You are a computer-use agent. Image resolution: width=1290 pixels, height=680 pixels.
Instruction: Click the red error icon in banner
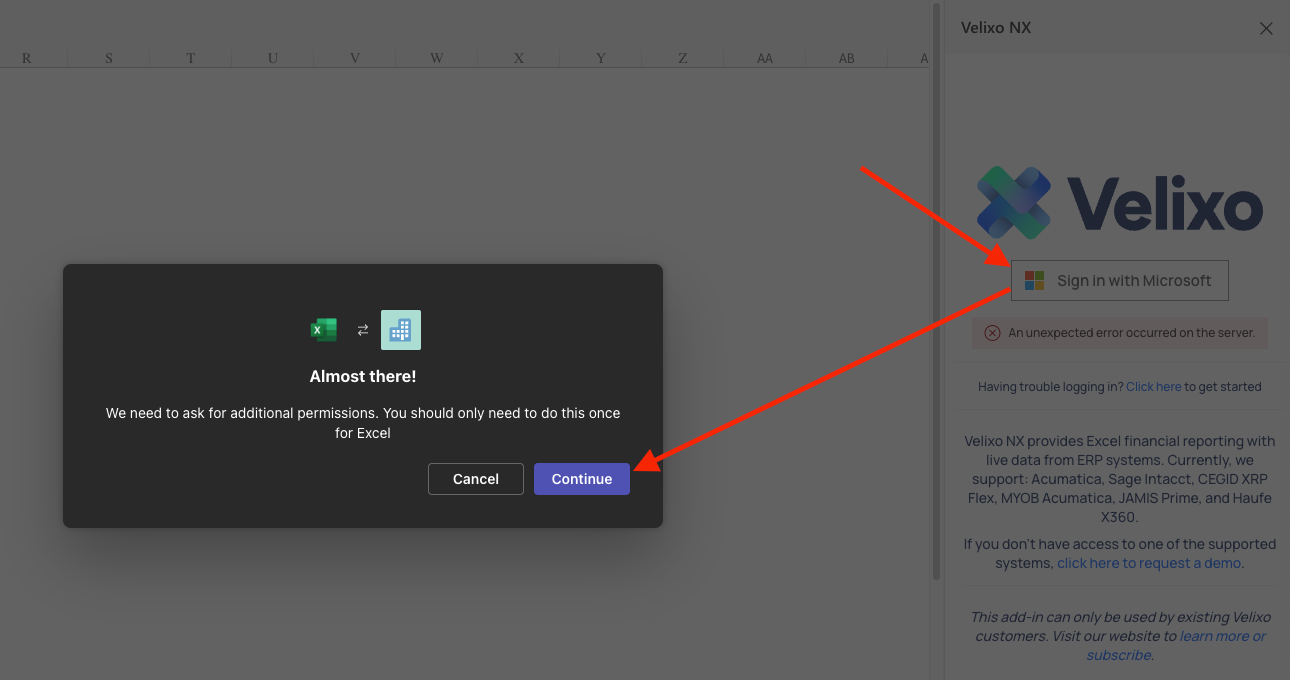coord(992,333)
